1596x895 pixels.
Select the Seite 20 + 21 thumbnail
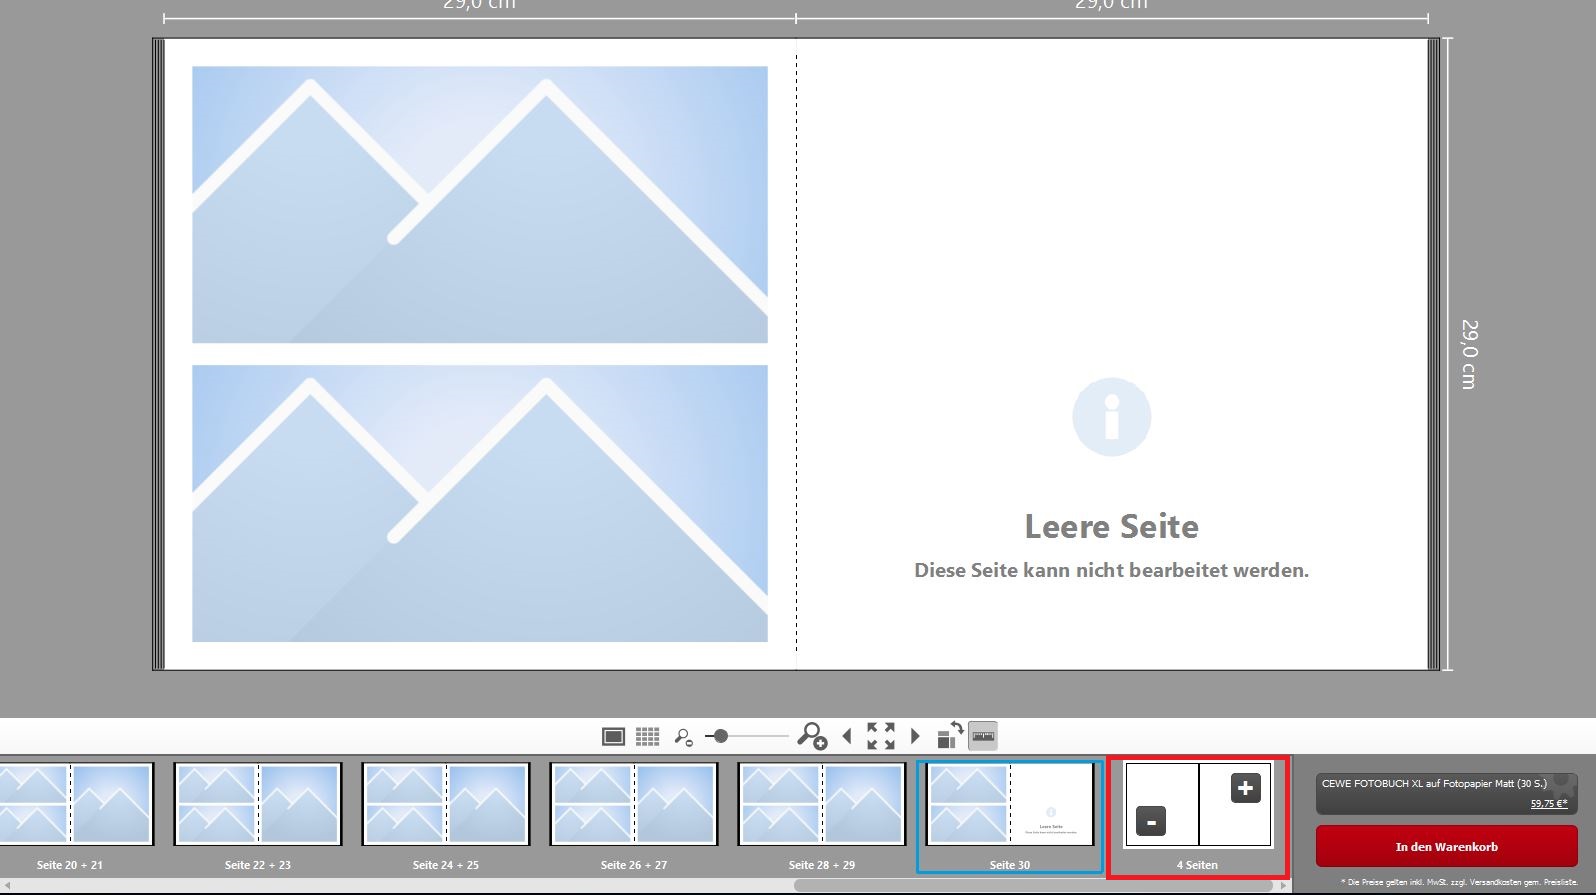(x=76, y=804)
